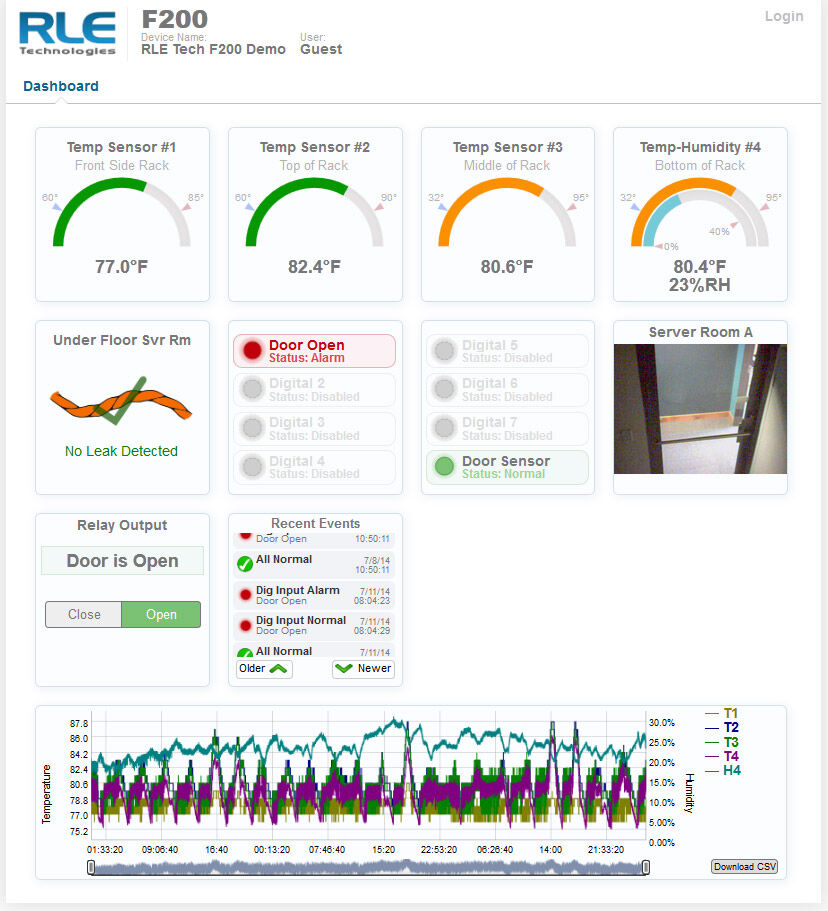Open the Dashboard tab

(61, 86)
